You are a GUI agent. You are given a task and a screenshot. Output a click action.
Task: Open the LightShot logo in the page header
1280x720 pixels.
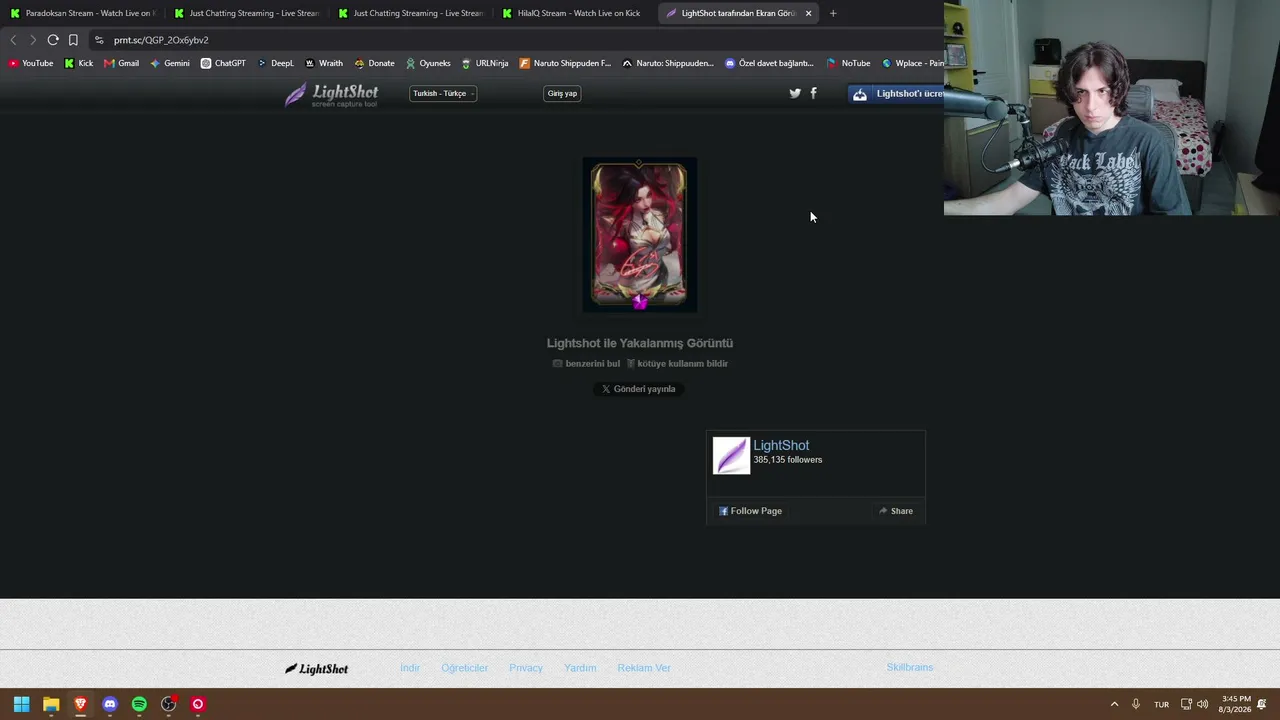[331, 95]
